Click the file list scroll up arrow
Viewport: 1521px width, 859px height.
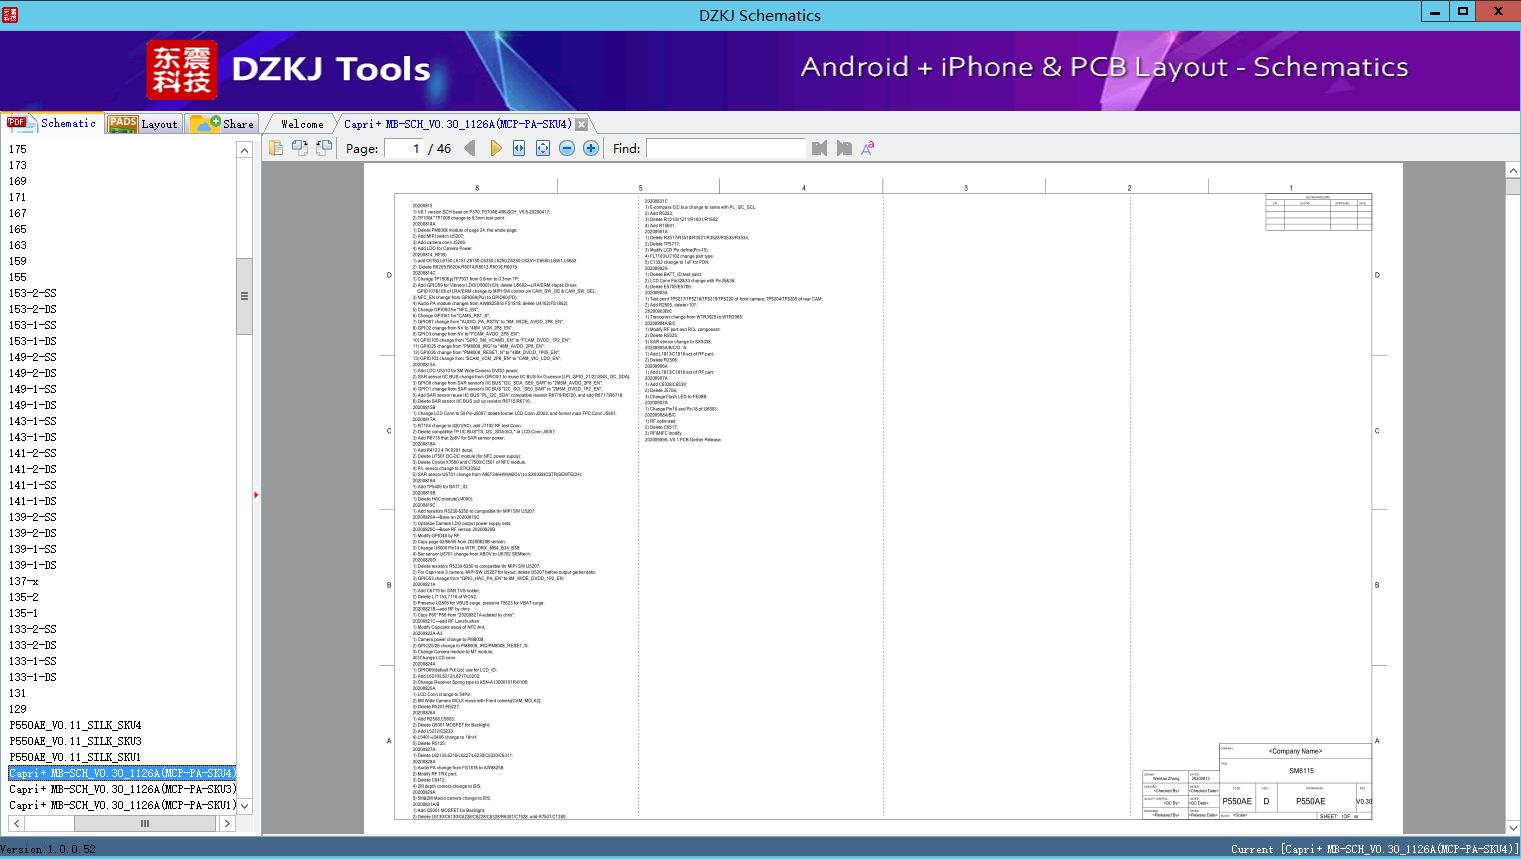tap(244, 150)
